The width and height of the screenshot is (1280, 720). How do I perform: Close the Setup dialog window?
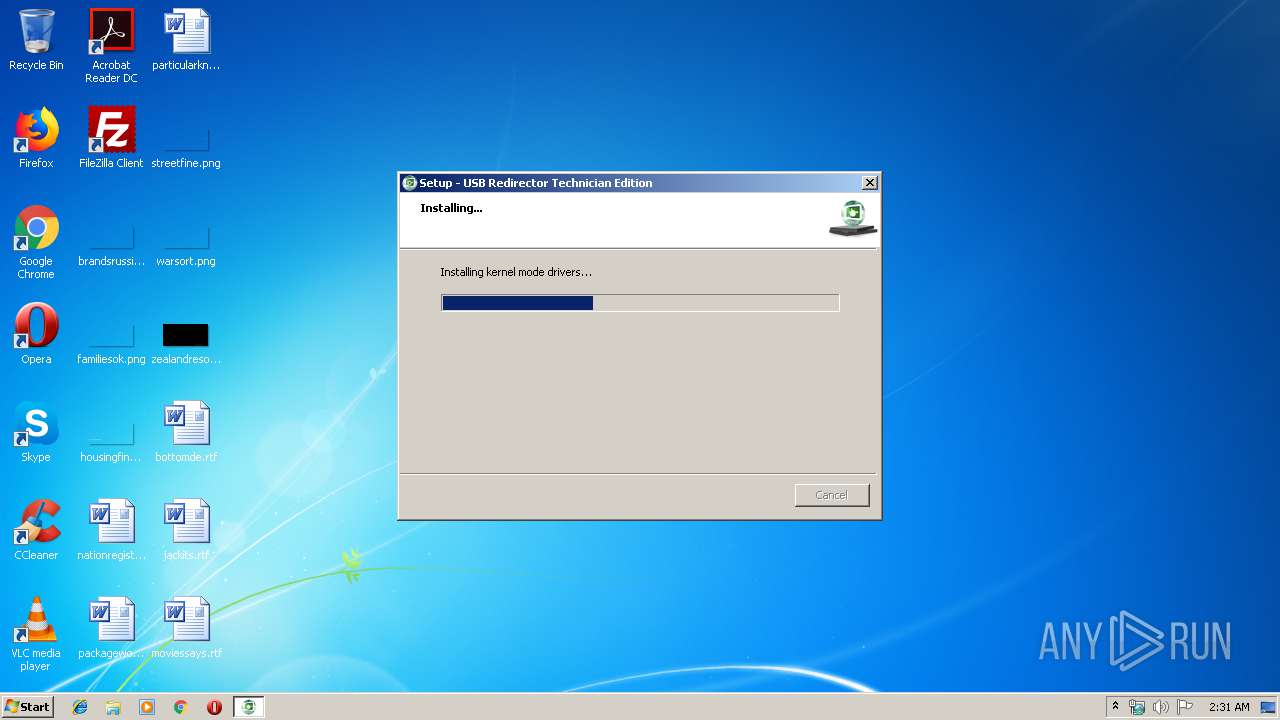870,183
